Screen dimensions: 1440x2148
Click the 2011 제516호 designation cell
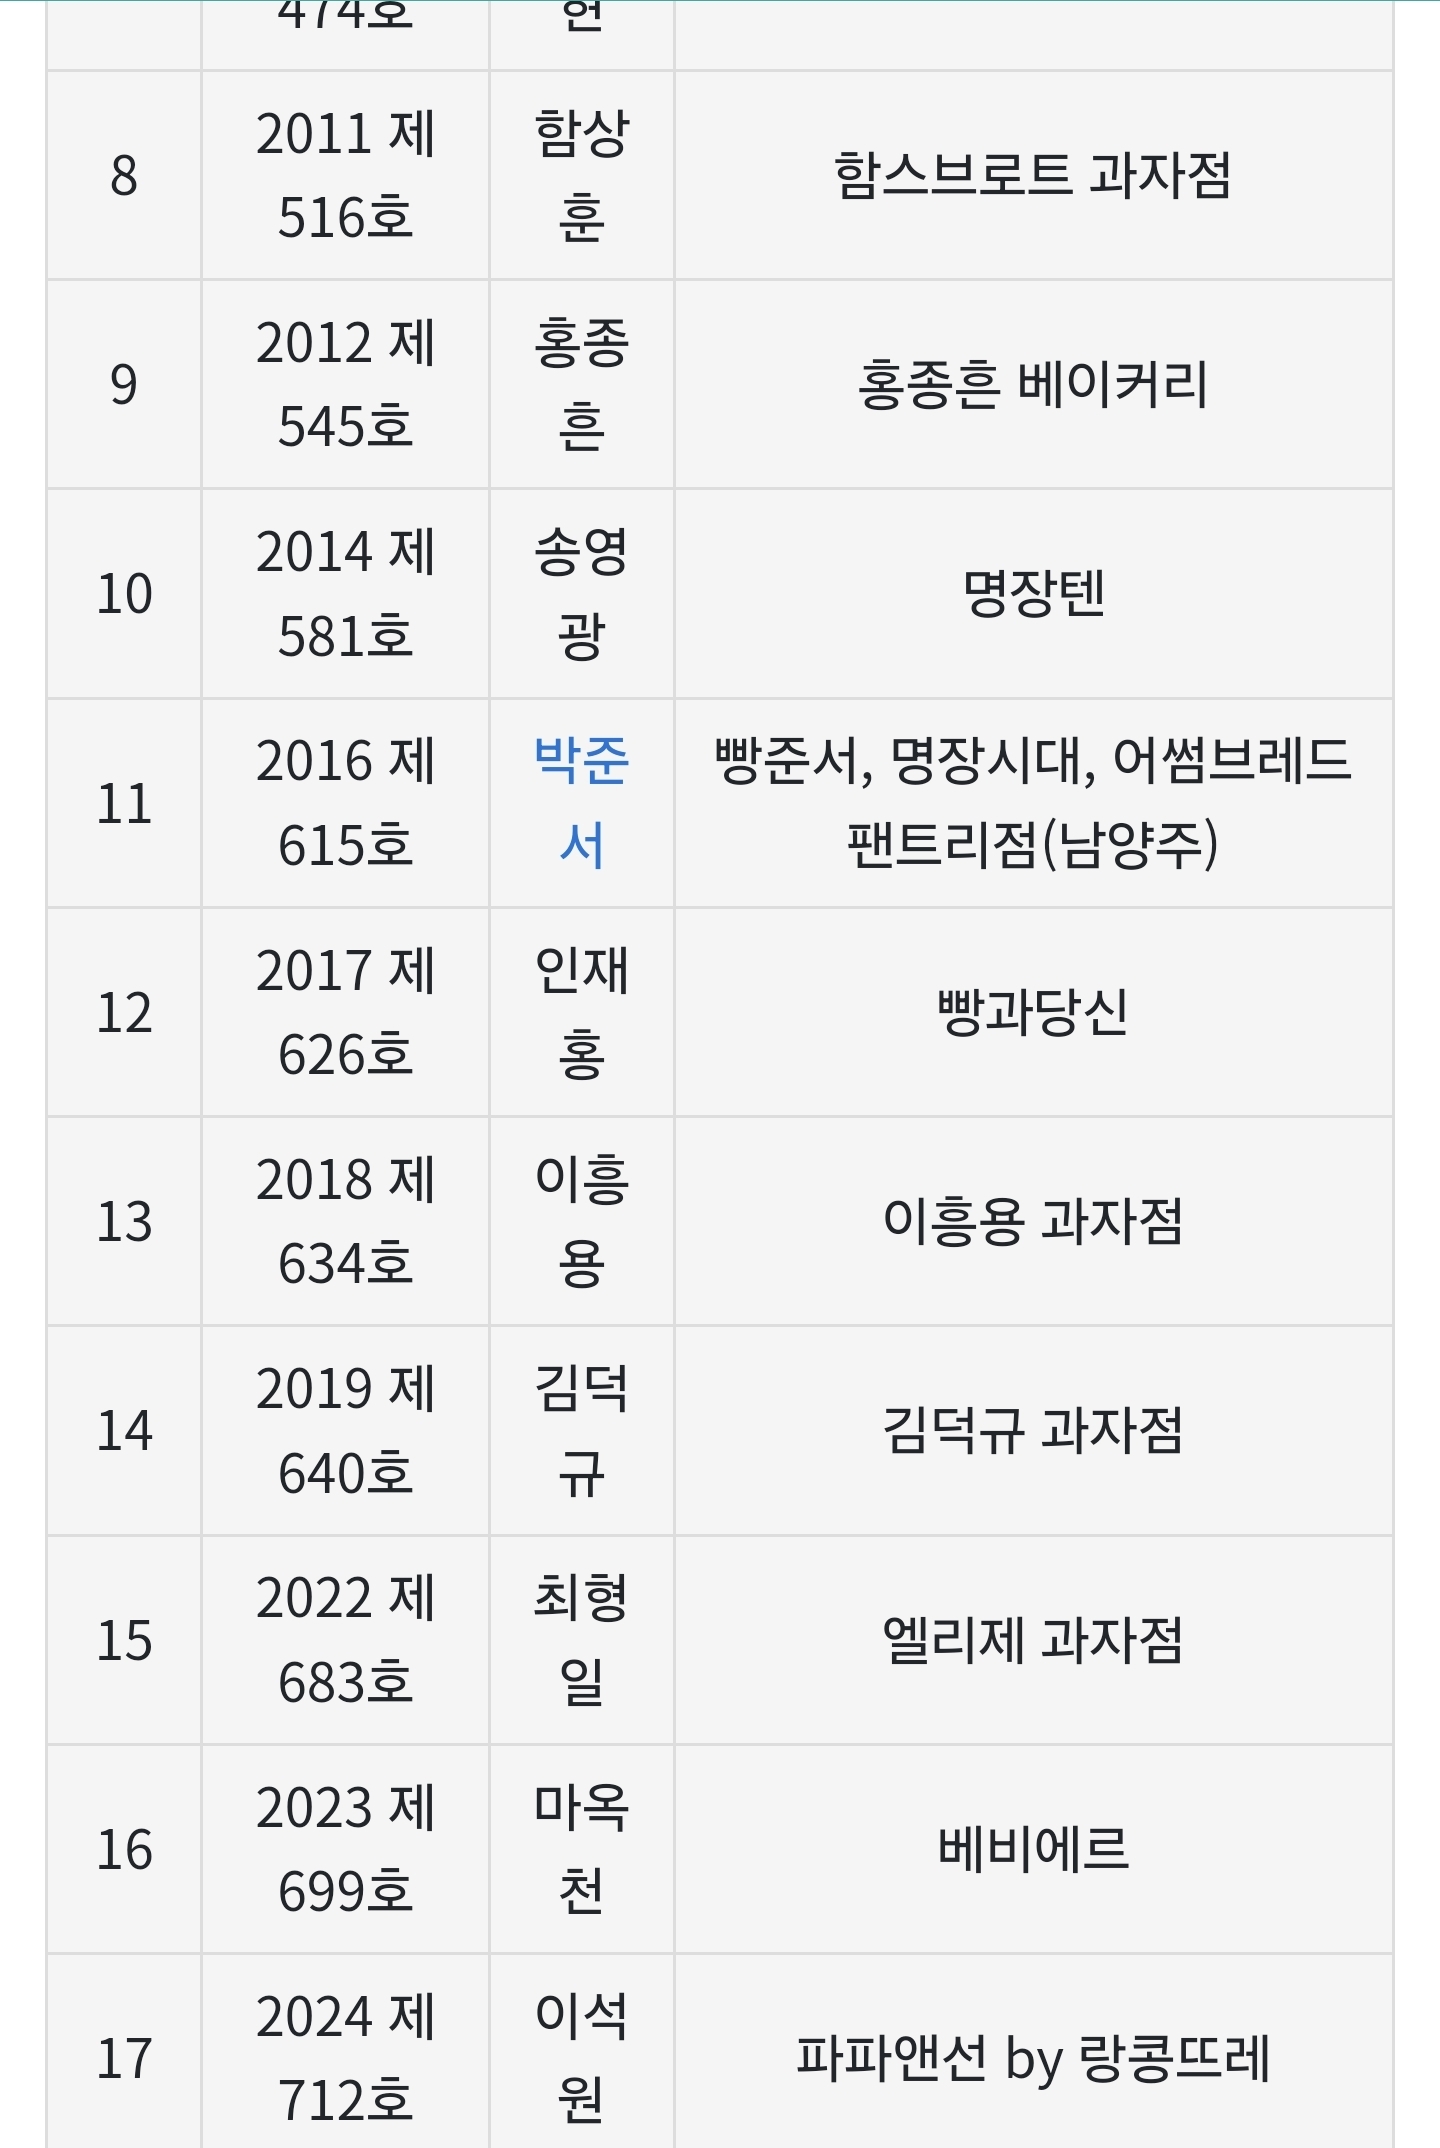[x=345, y=176]
